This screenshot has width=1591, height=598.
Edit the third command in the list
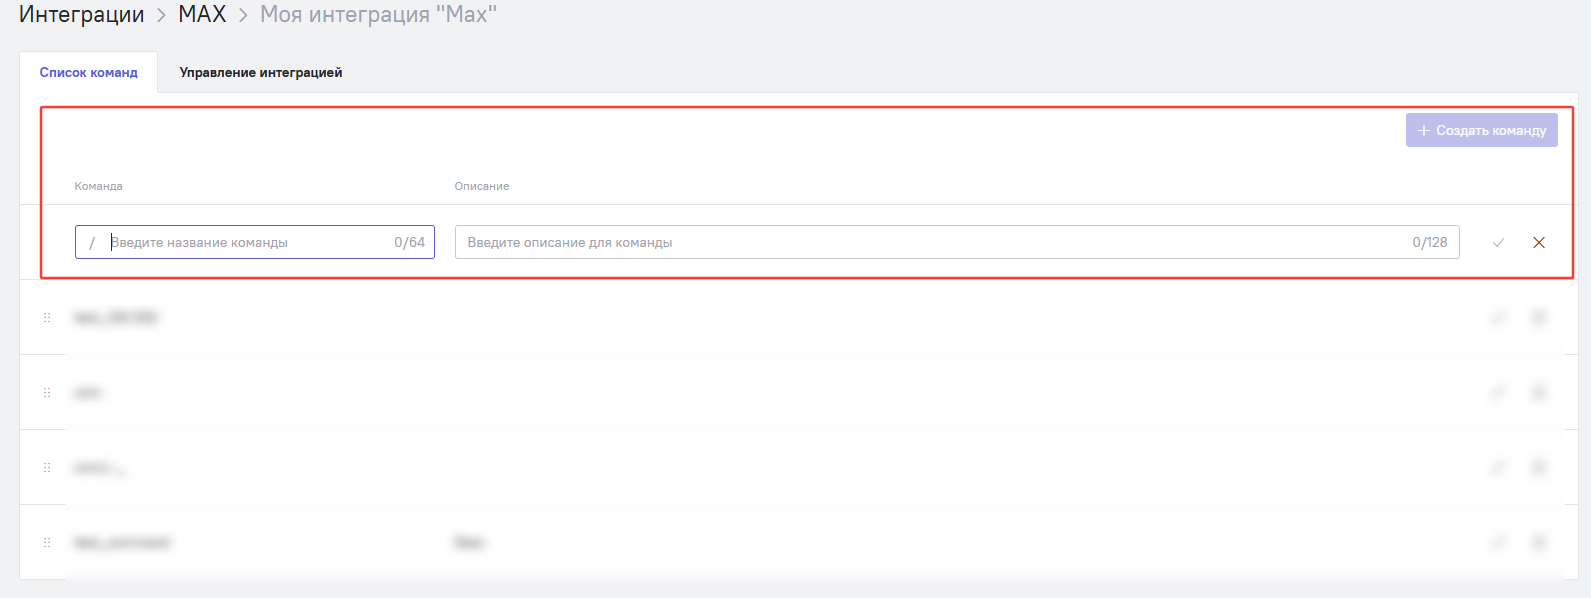[x=1498, y=468]
